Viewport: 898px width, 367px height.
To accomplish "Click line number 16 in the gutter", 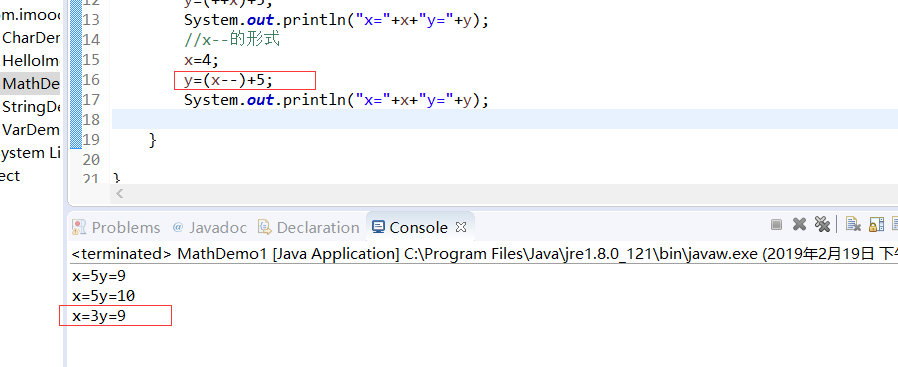I will tap(90, 80).
